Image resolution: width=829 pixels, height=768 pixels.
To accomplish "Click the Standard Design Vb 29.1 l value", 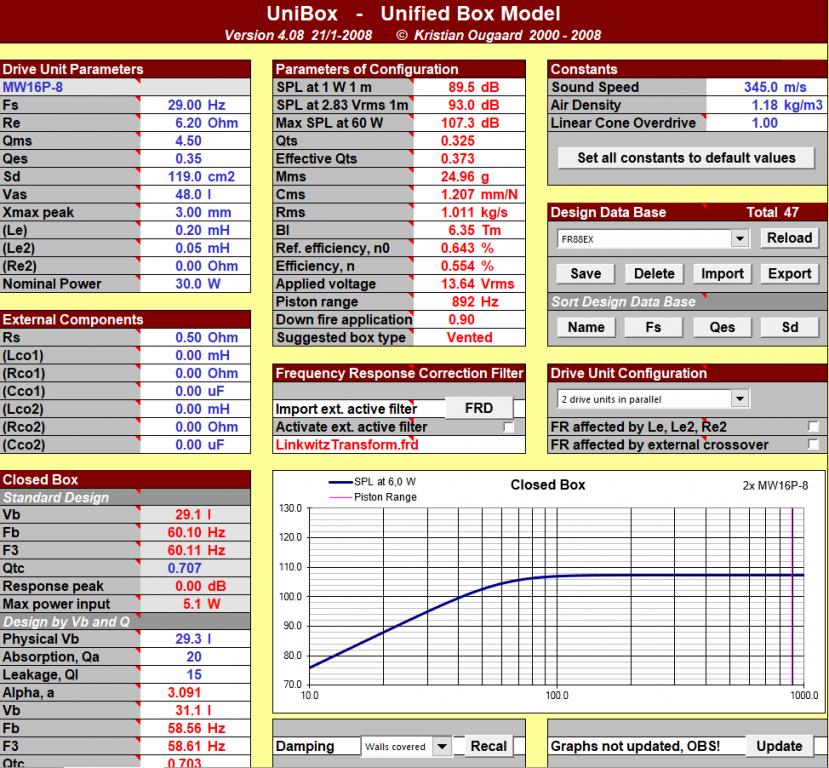I will point(195,514).
